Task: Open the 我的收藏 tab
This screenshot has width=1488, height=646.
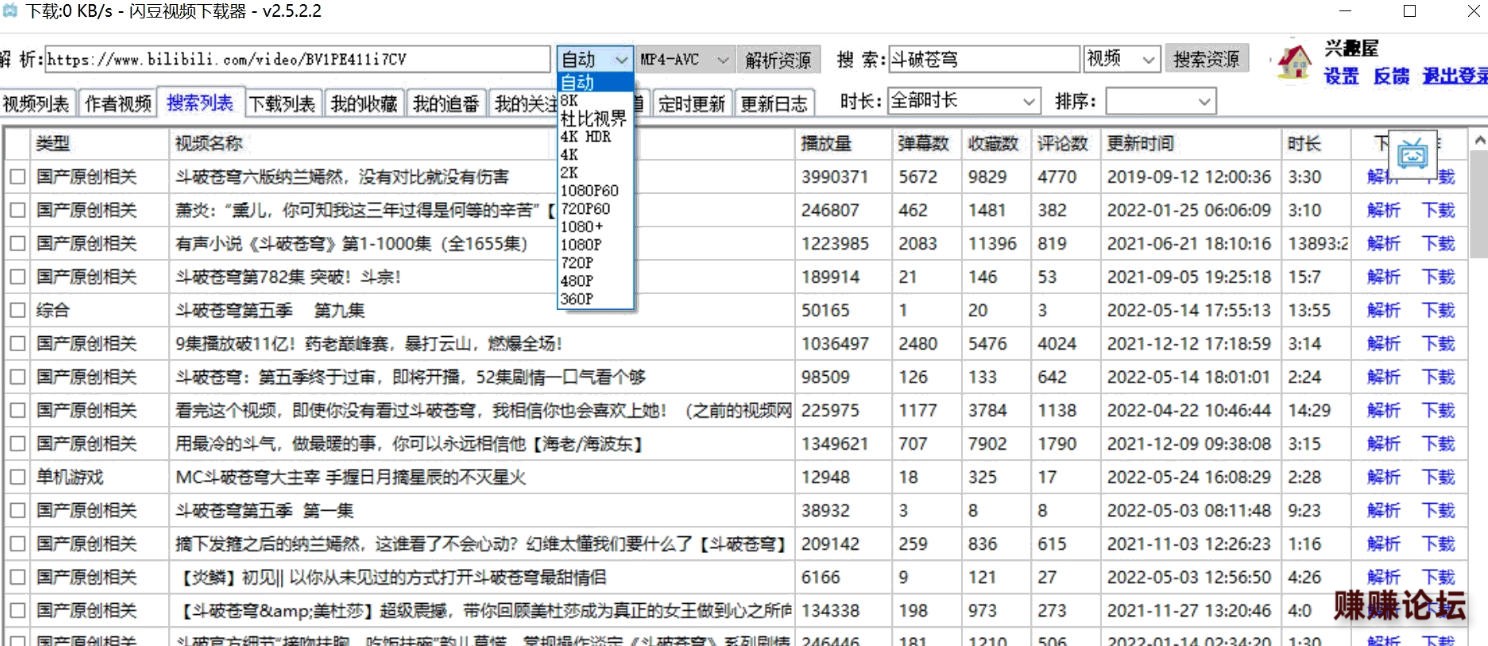Action: (x=364, y=103)
